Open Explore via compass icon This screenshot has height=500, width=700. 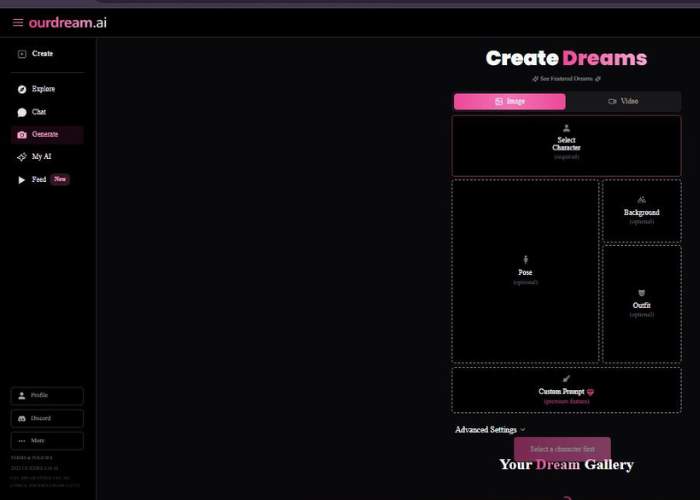pyautogui.click(x=22, y=89)
